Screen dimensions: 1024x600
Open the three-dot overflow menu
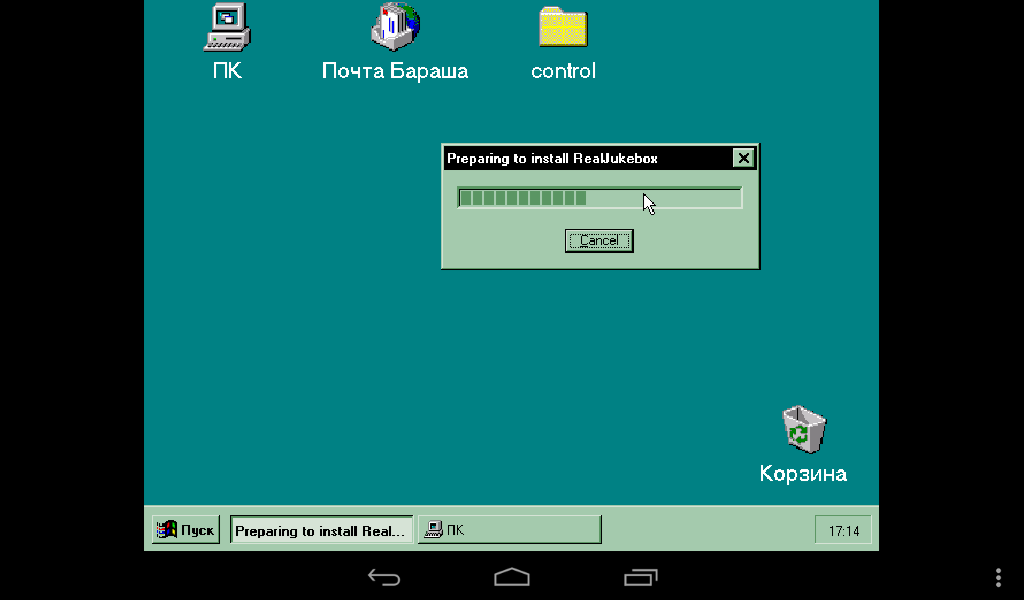998,577
